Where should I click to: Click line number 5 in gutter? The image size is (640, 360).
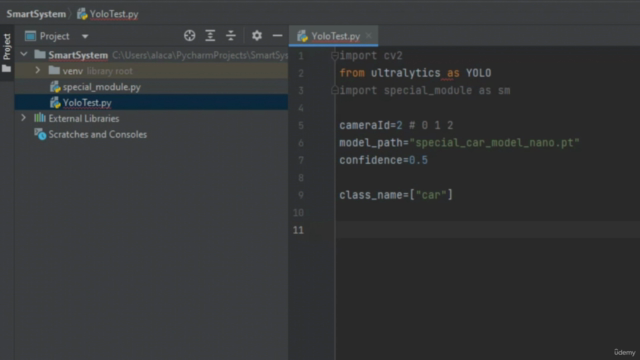pos(301,125)
